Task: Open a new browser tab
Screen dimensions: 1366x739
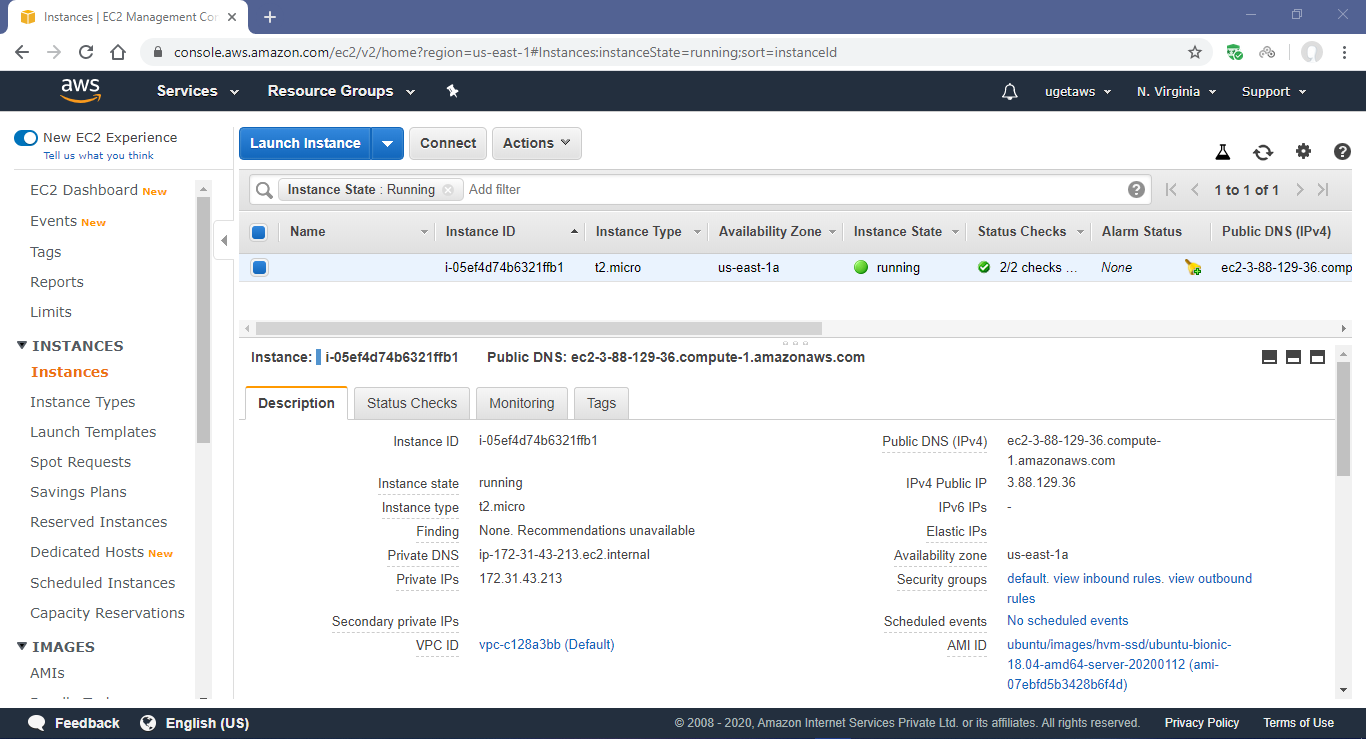Action: coord(269,17)
